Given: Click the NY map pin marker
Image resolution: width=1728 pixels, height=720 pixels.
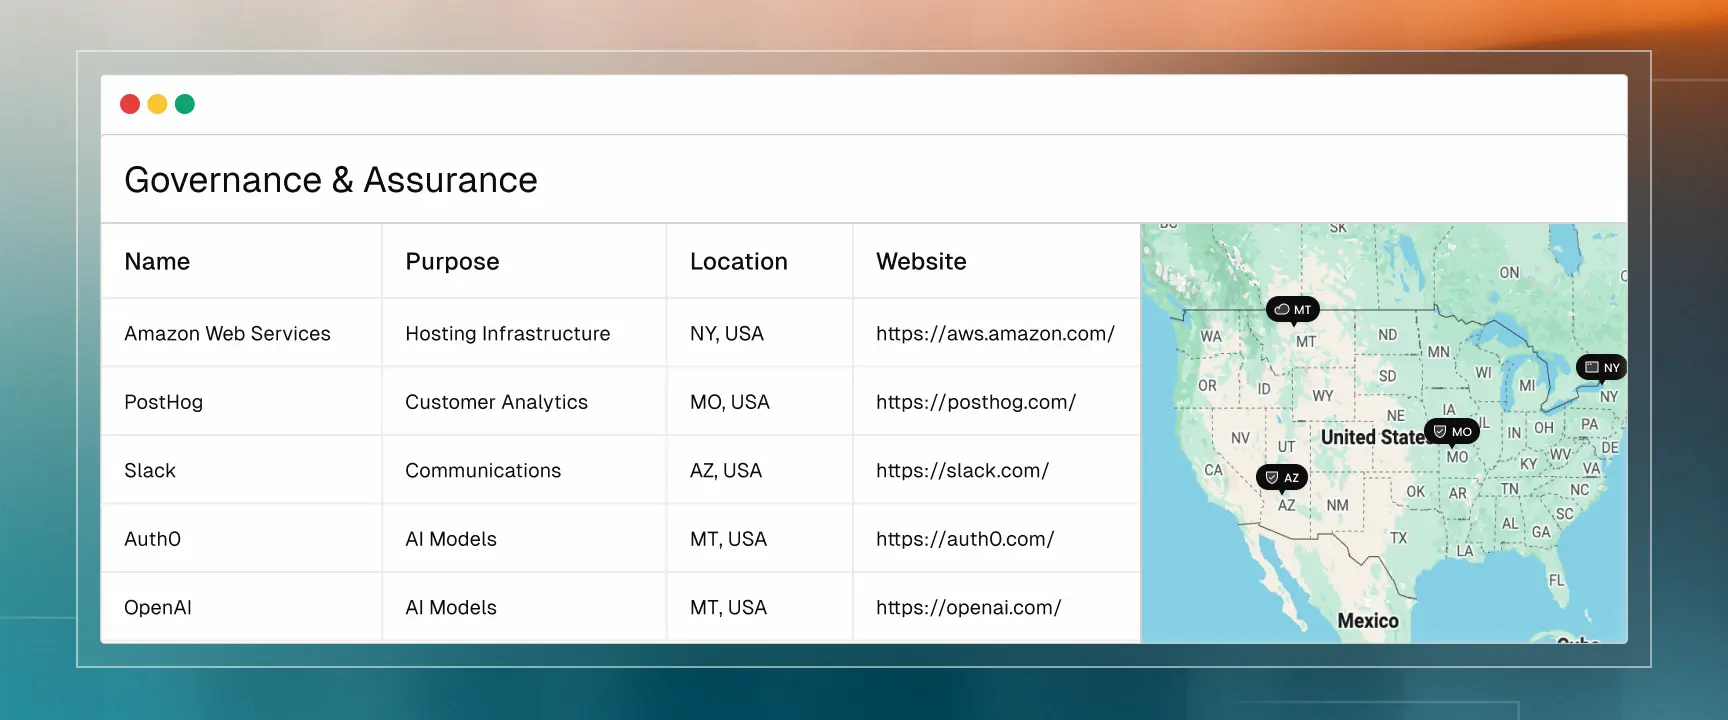Looking at the screenshot, I should [x=1601, y=368].
